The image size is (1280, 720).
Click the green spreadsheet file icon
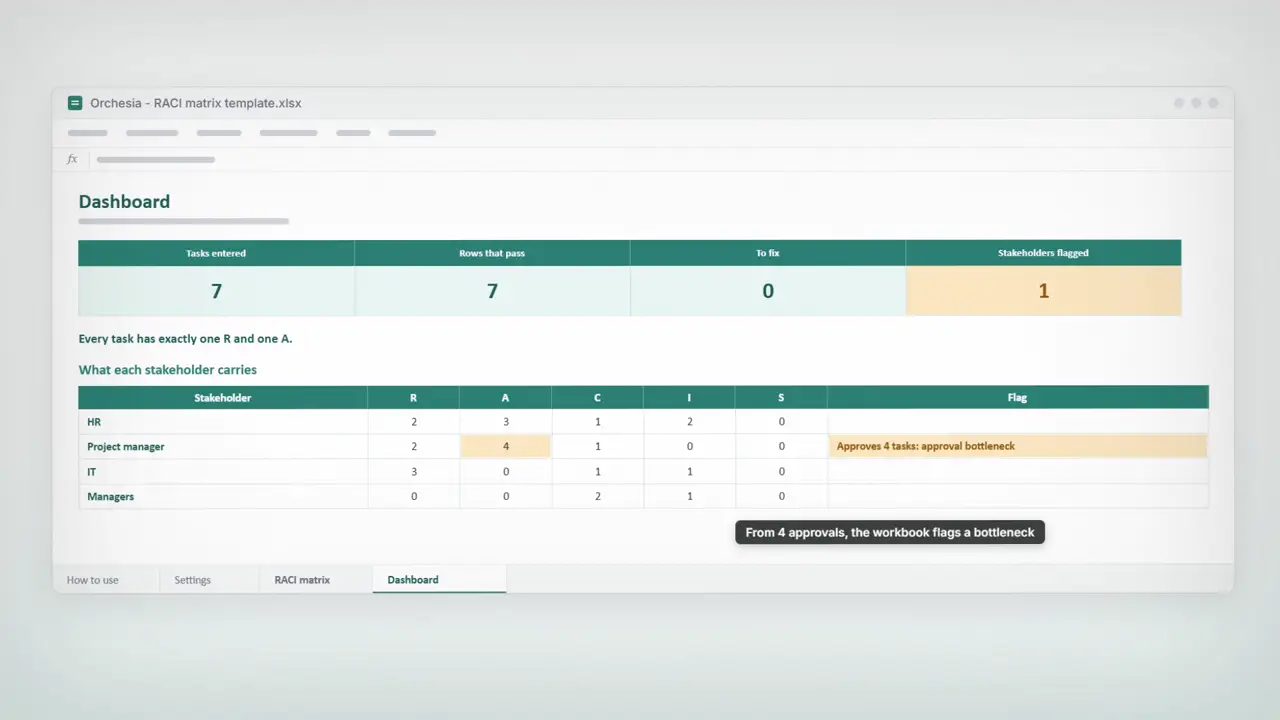tap(75, 103)
